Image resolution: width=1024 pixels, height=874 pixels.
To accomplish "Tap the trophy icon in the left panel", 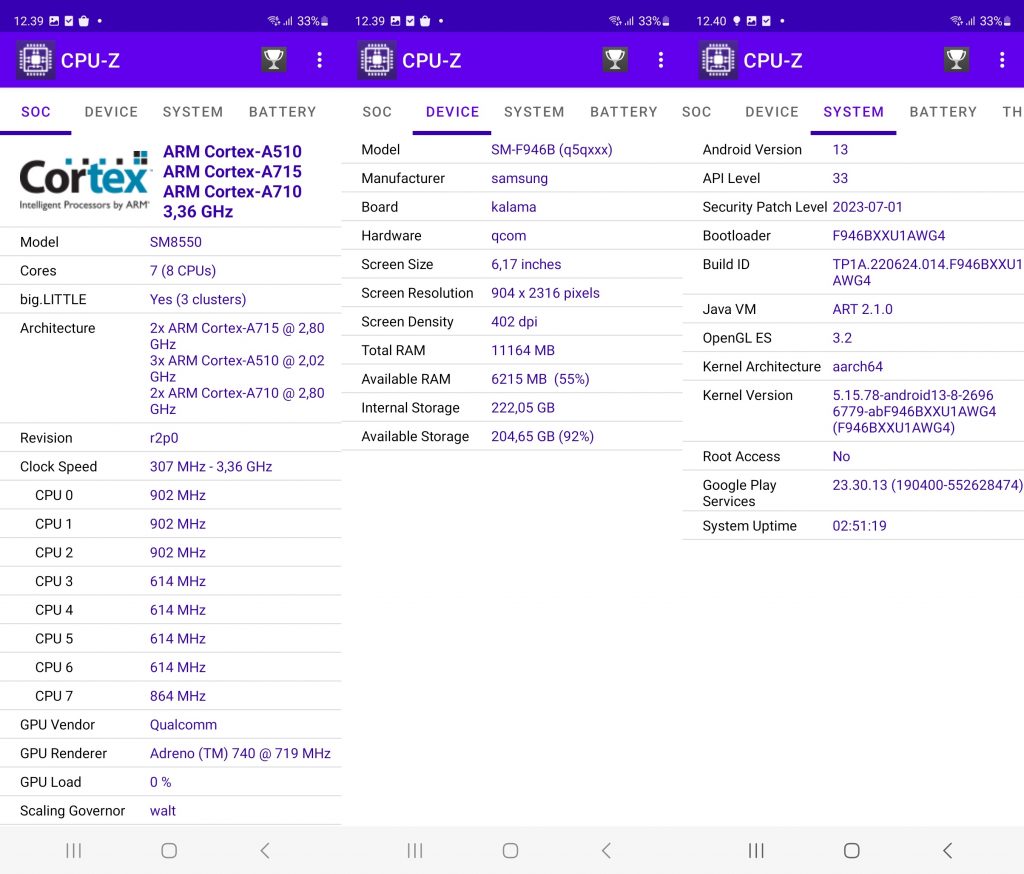I will [x=274, y=60].
